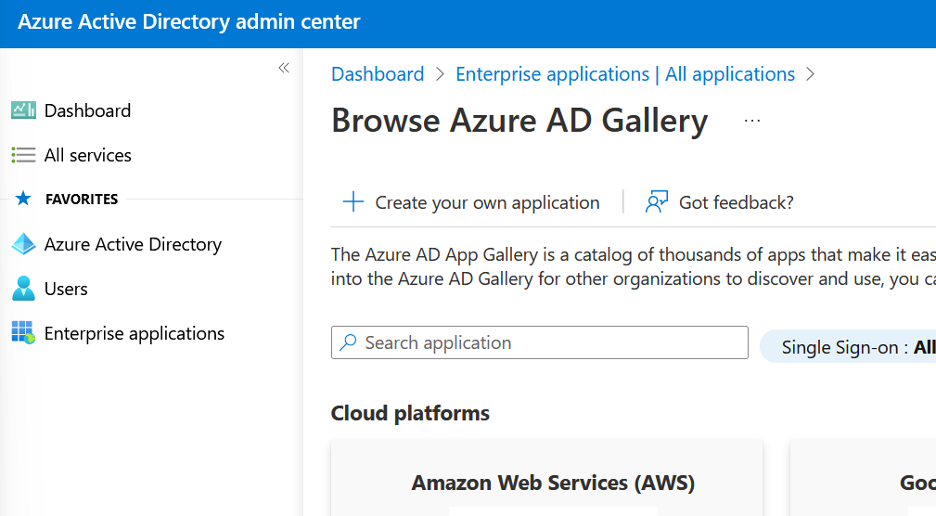Click the All services list icon
This screenshot has width=936, height=516.
point(23,155)
